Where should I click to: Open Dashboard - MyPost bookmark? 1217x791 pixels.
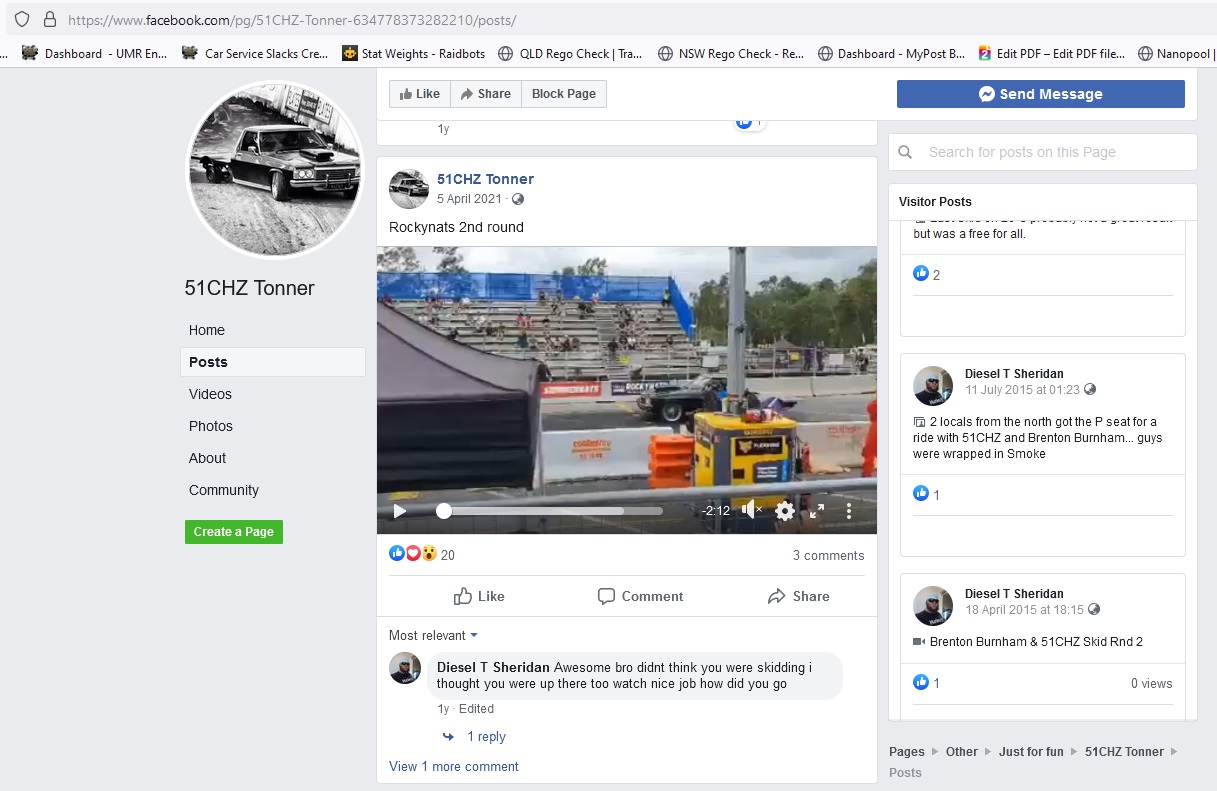tap(891, 54)
